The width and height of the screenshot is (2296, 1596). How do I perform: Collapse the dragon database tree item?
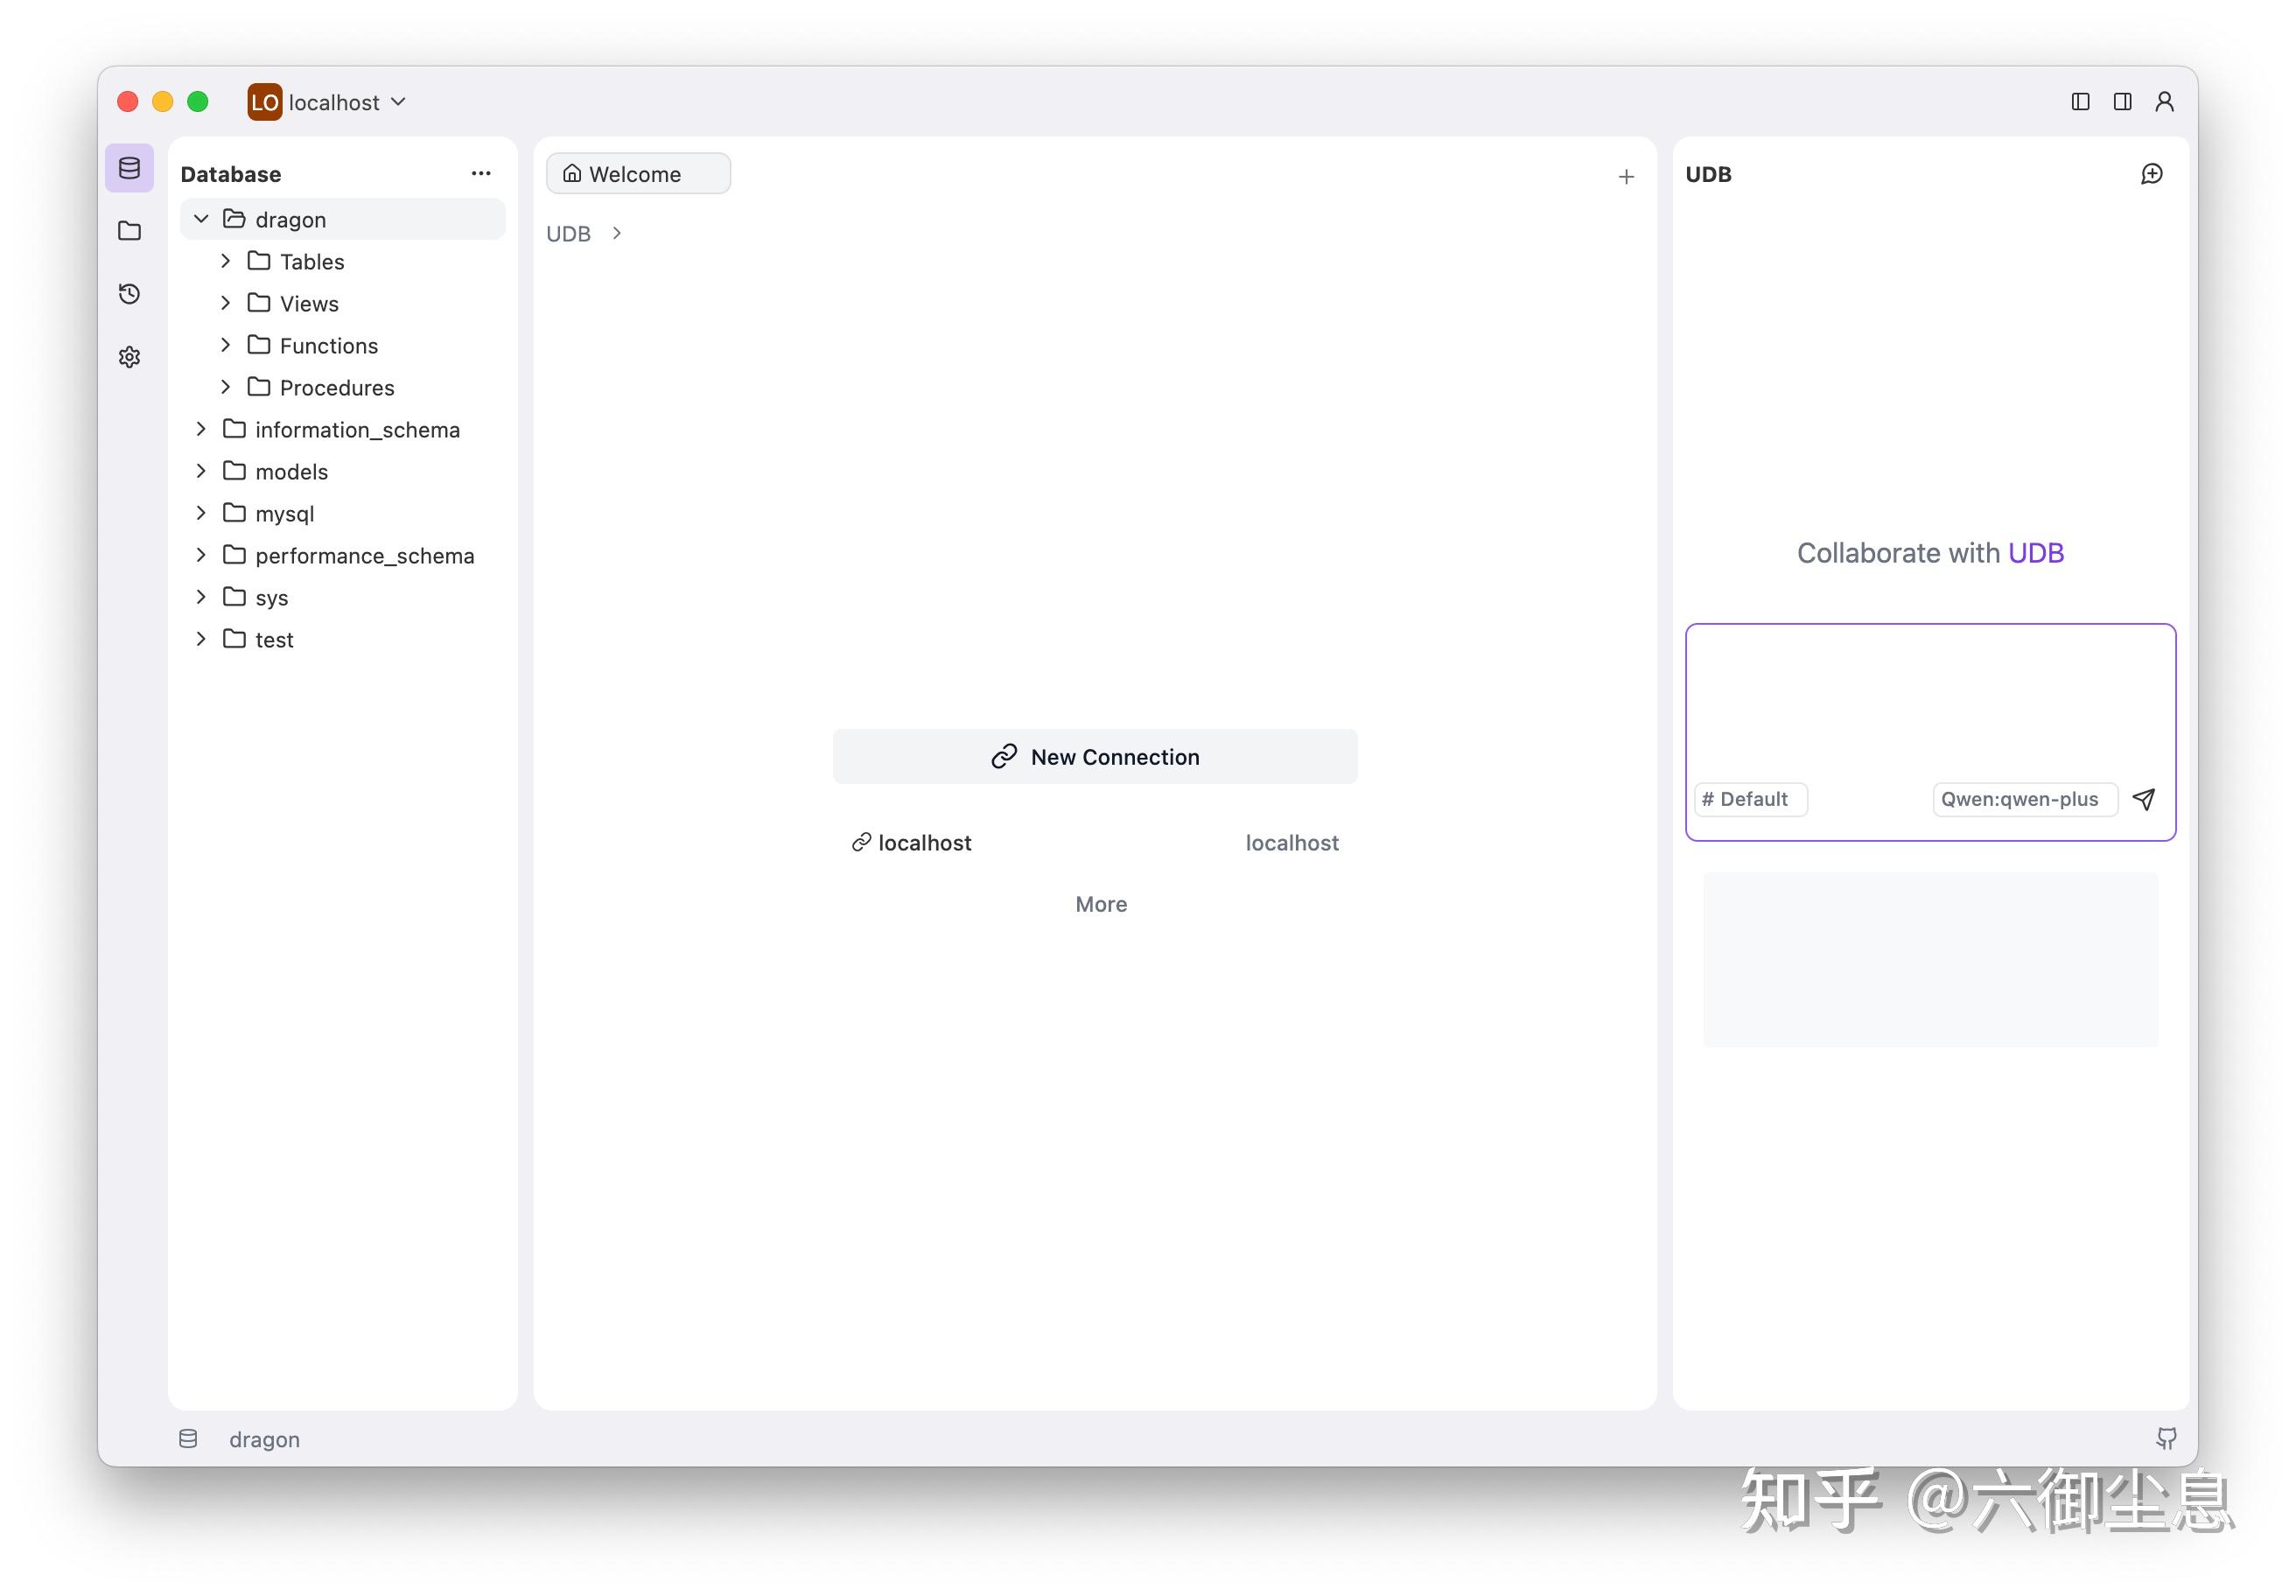point(201,219)
